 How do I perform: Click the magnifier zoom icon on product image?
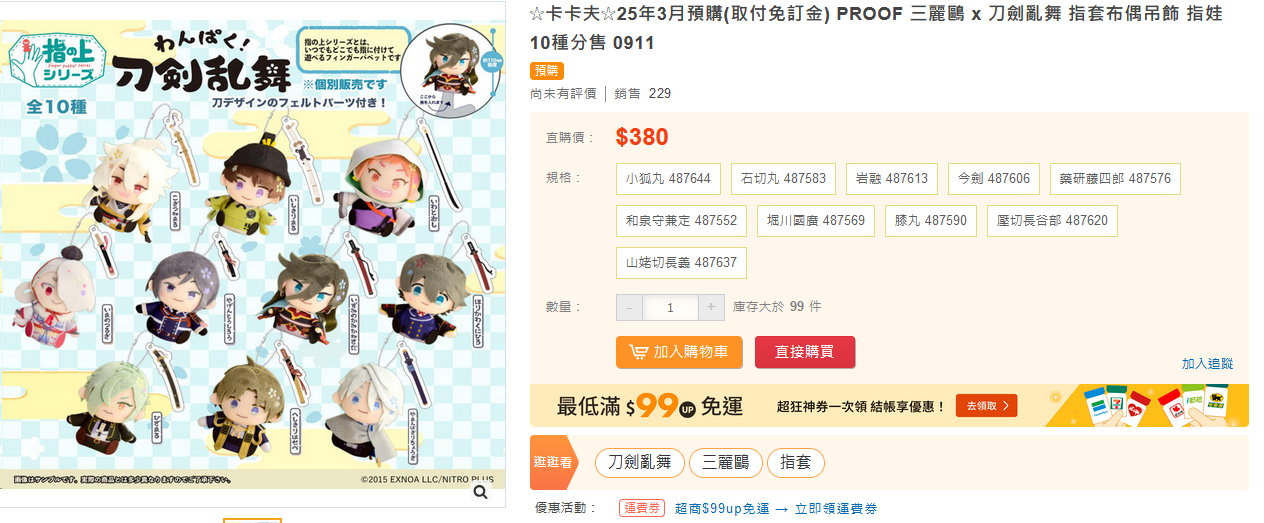[x=481, y=491]
